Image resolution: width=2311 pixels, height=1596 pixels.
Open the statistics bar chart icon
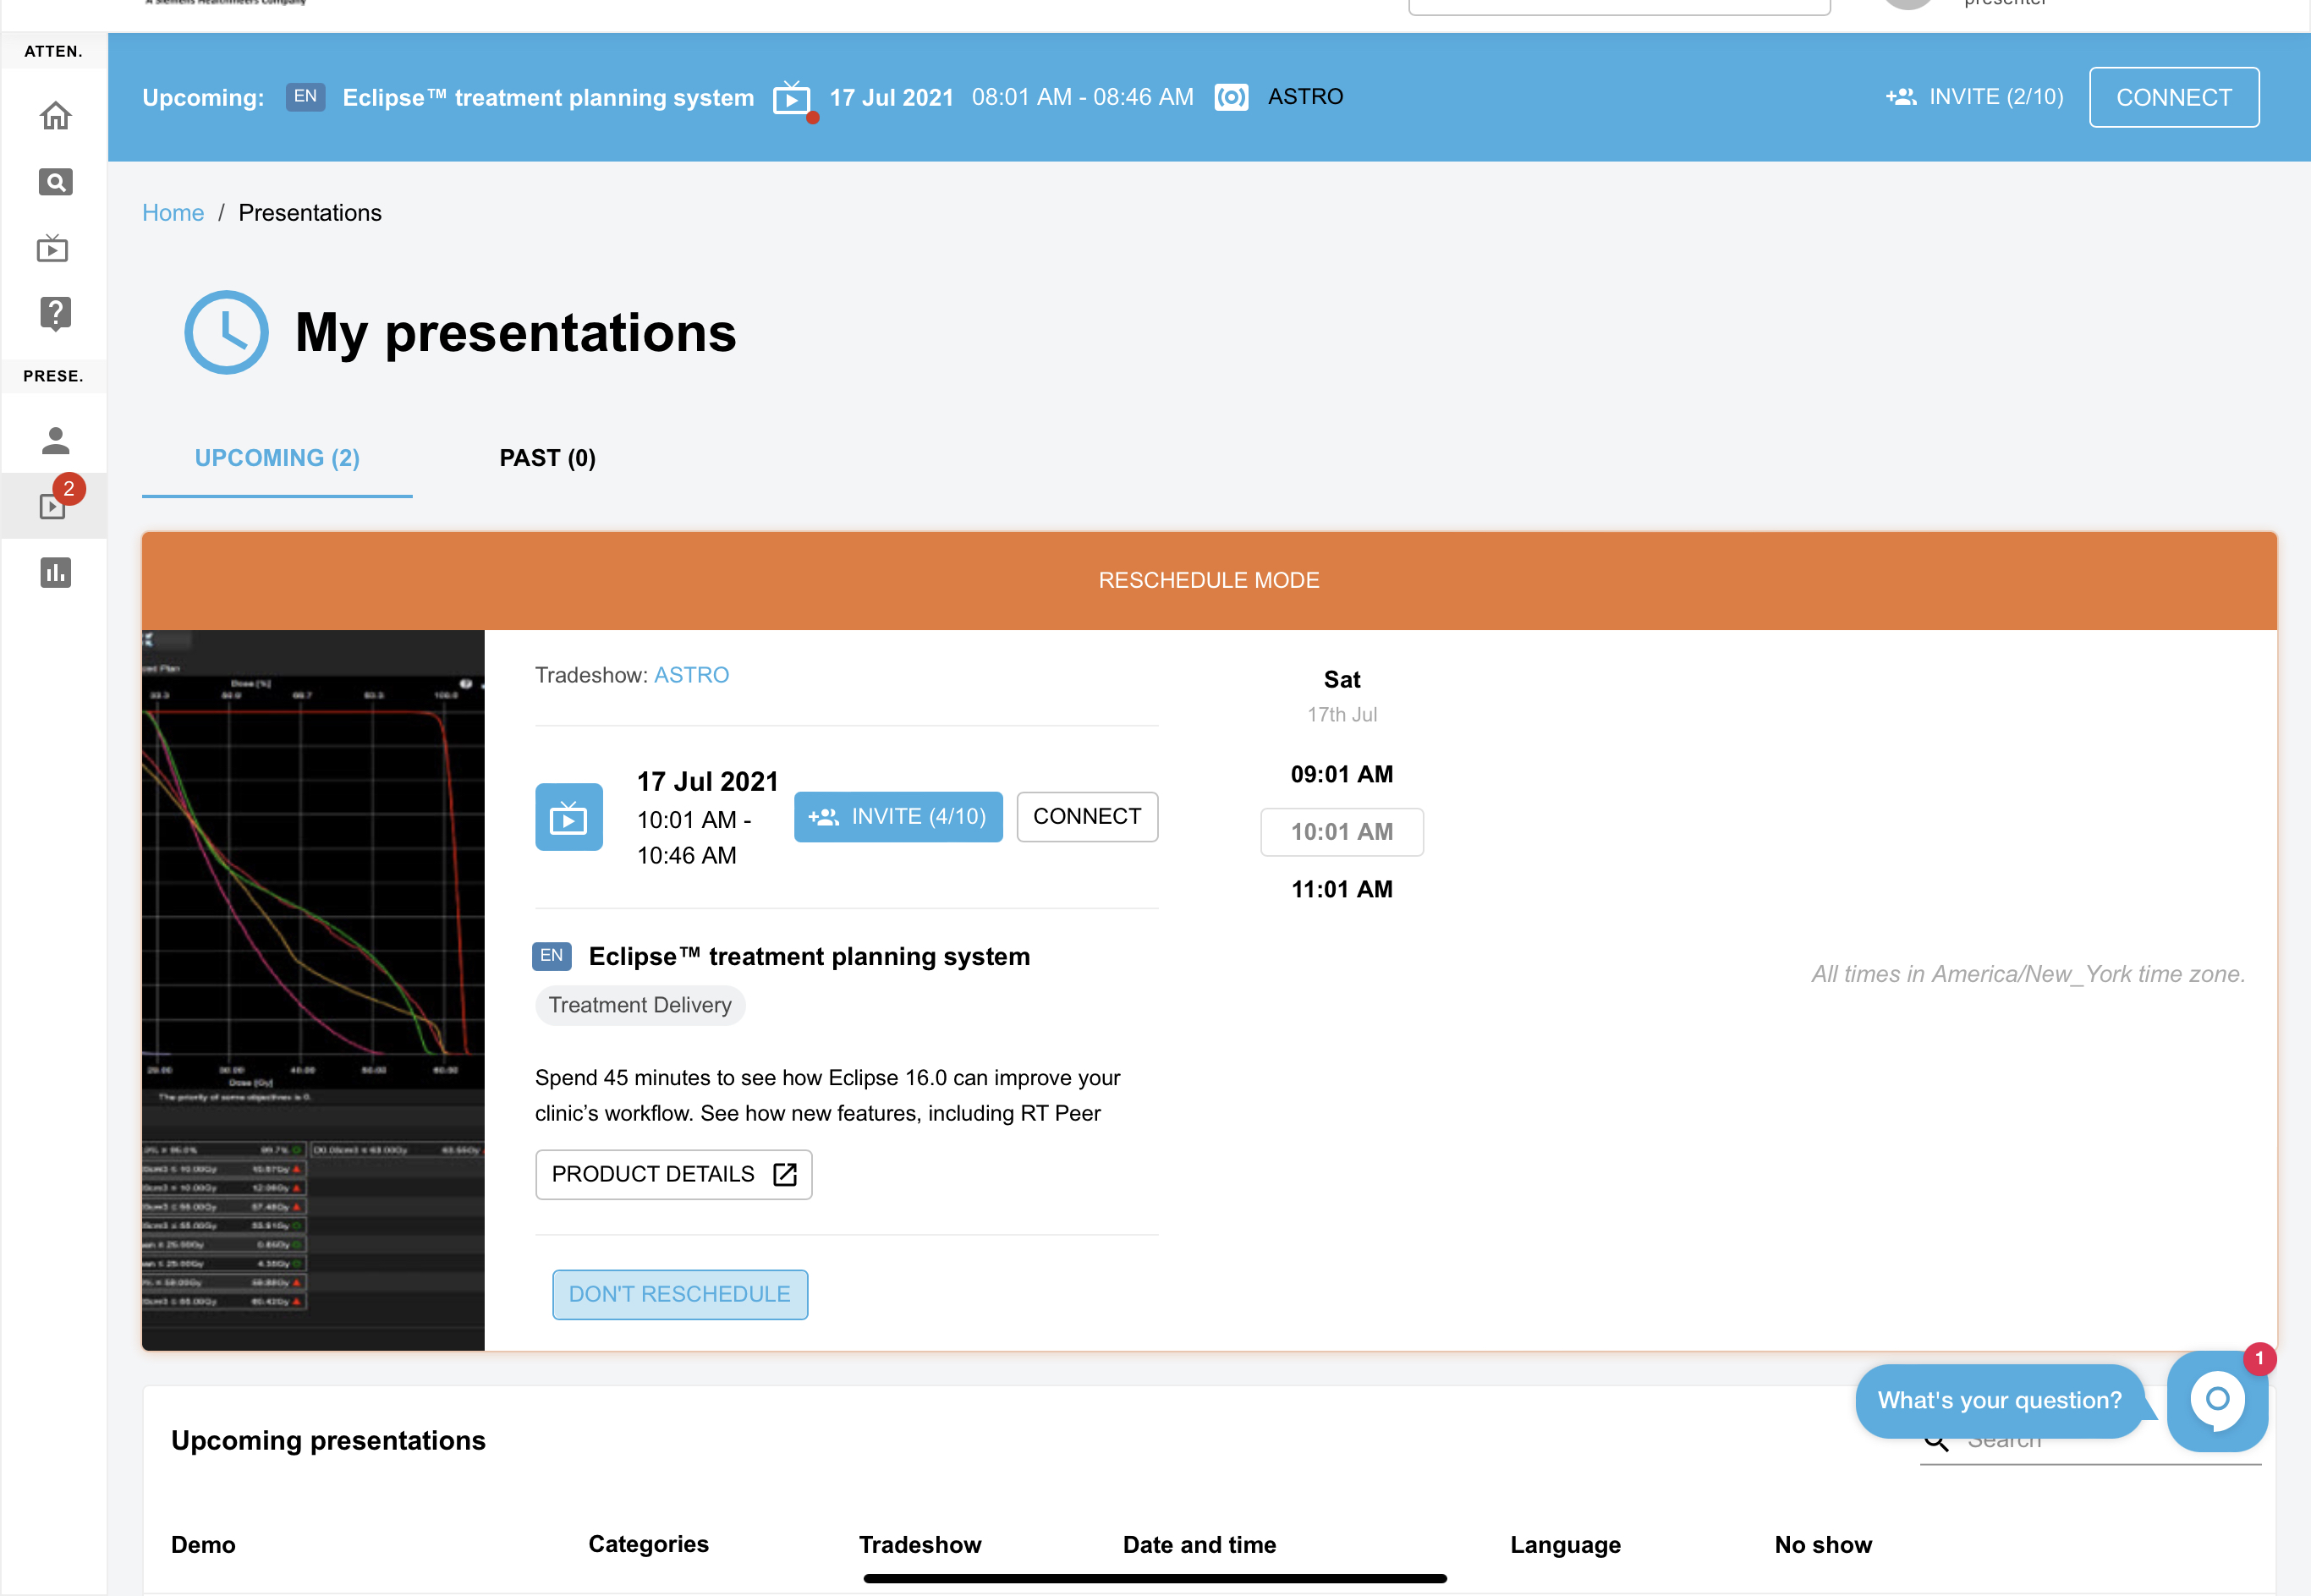55,572
